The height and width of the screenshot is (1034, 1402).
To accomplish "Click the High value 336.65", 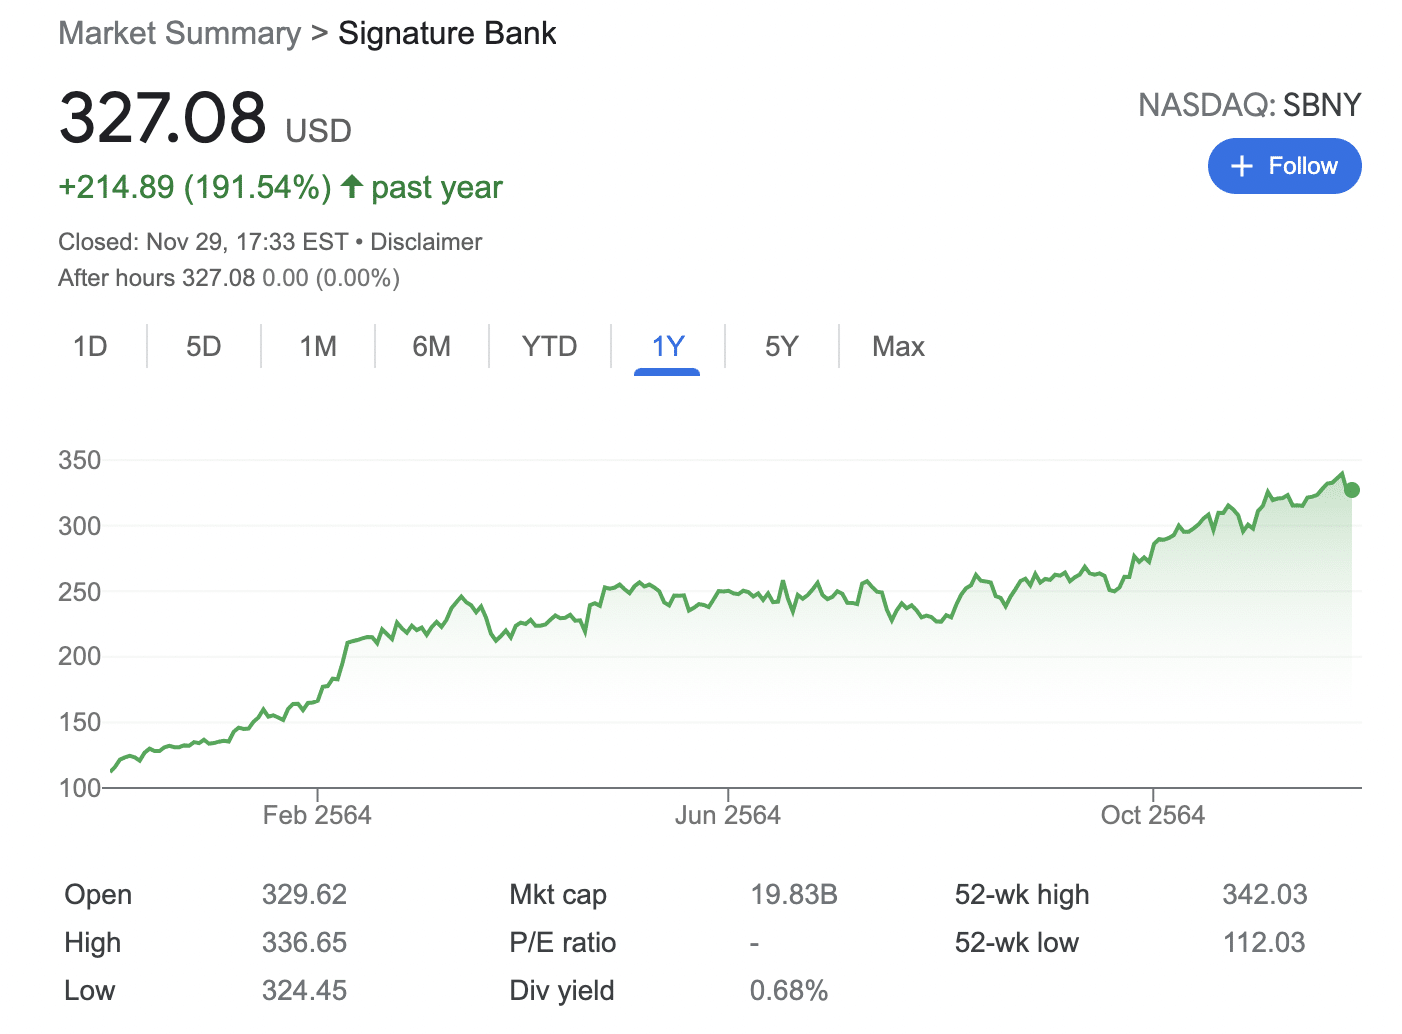I will (304, 942).
